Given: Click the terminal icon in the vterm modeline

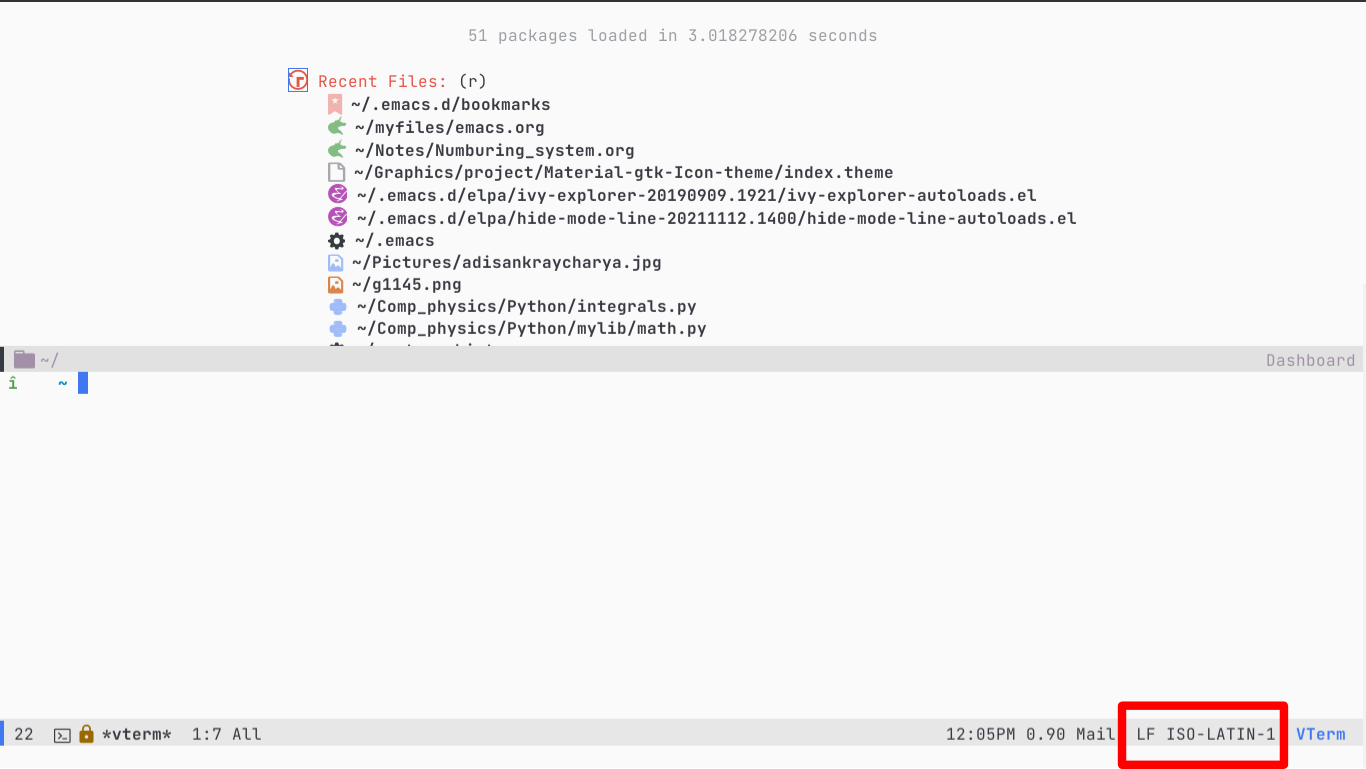Looking at the screenshot, I should click(61, 734).
